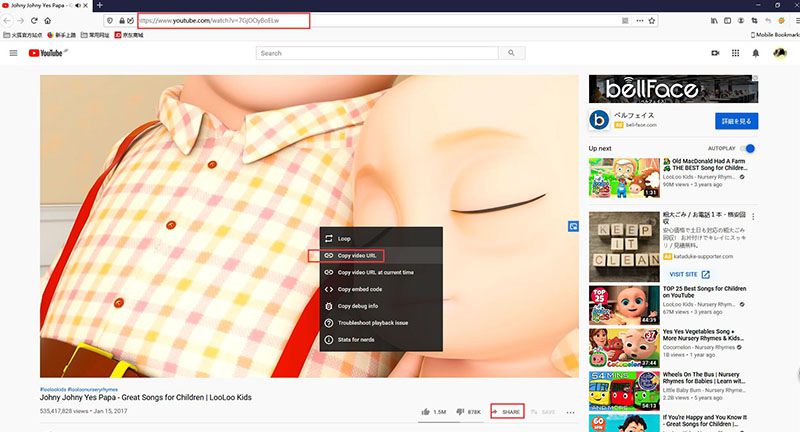Open options dots for the Japanese cleaning ad
The height and width of the screenshot is (432, 800).
pyautogui.click(x=753, y=217)
